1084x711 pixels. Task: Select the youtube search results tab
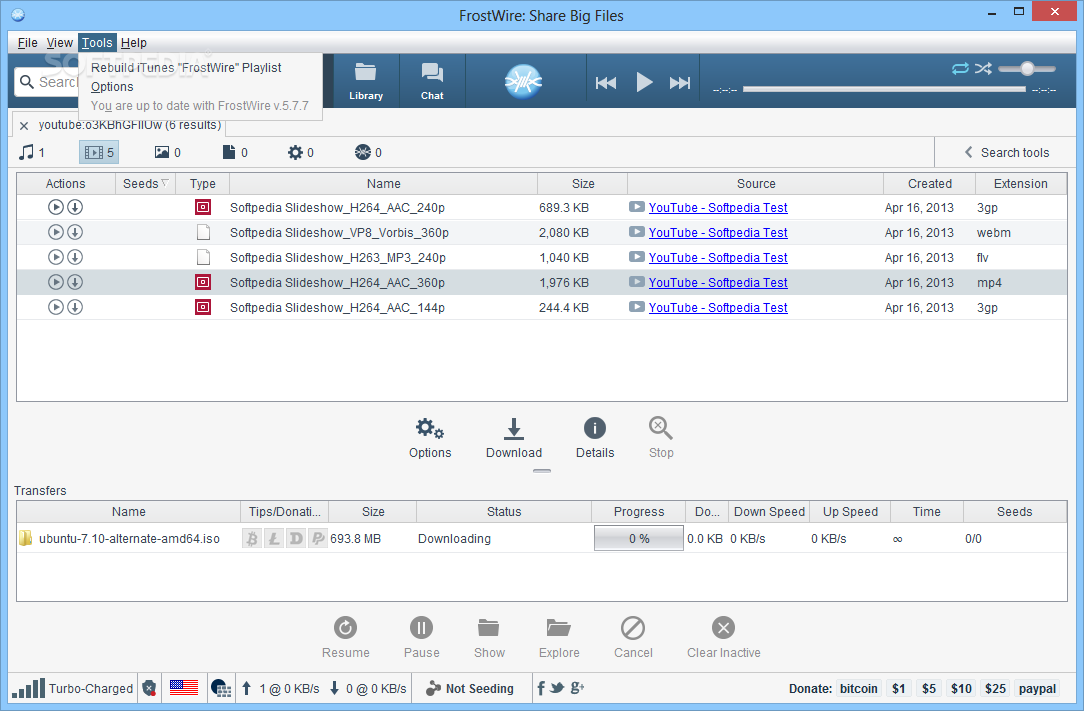click(130, 125)
